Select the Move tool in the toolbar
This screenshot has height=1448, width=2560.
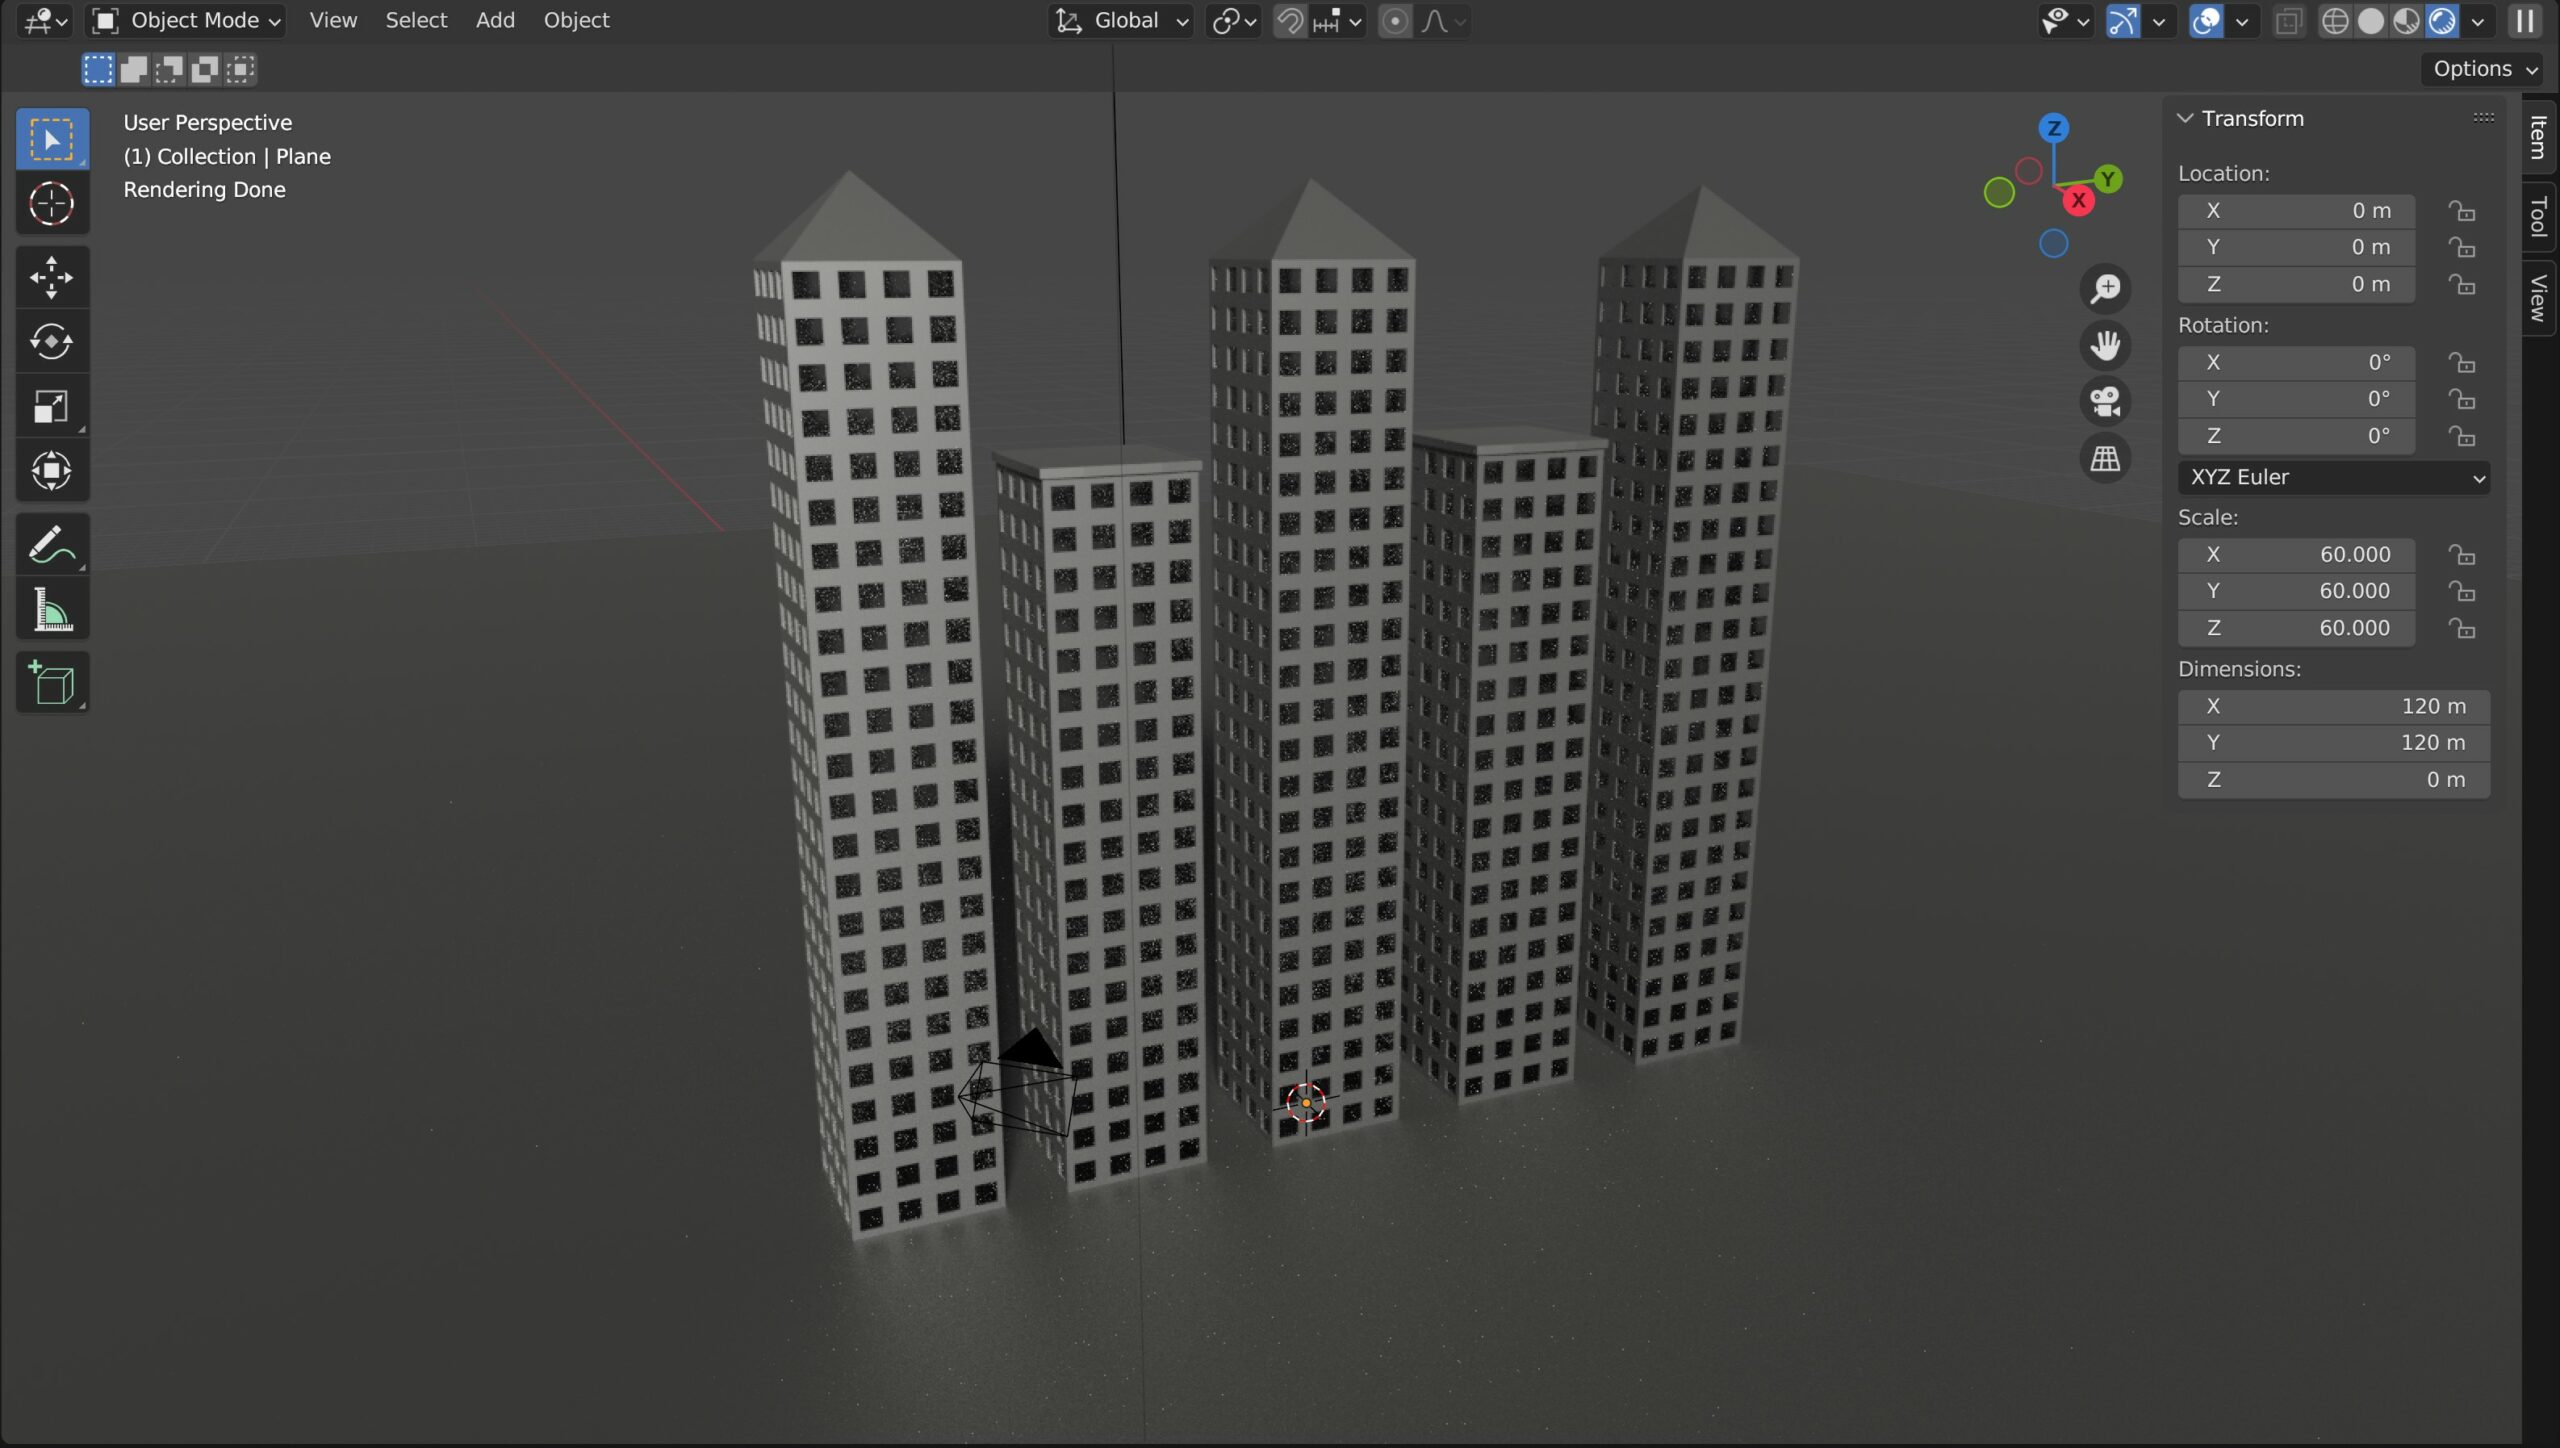52,277
